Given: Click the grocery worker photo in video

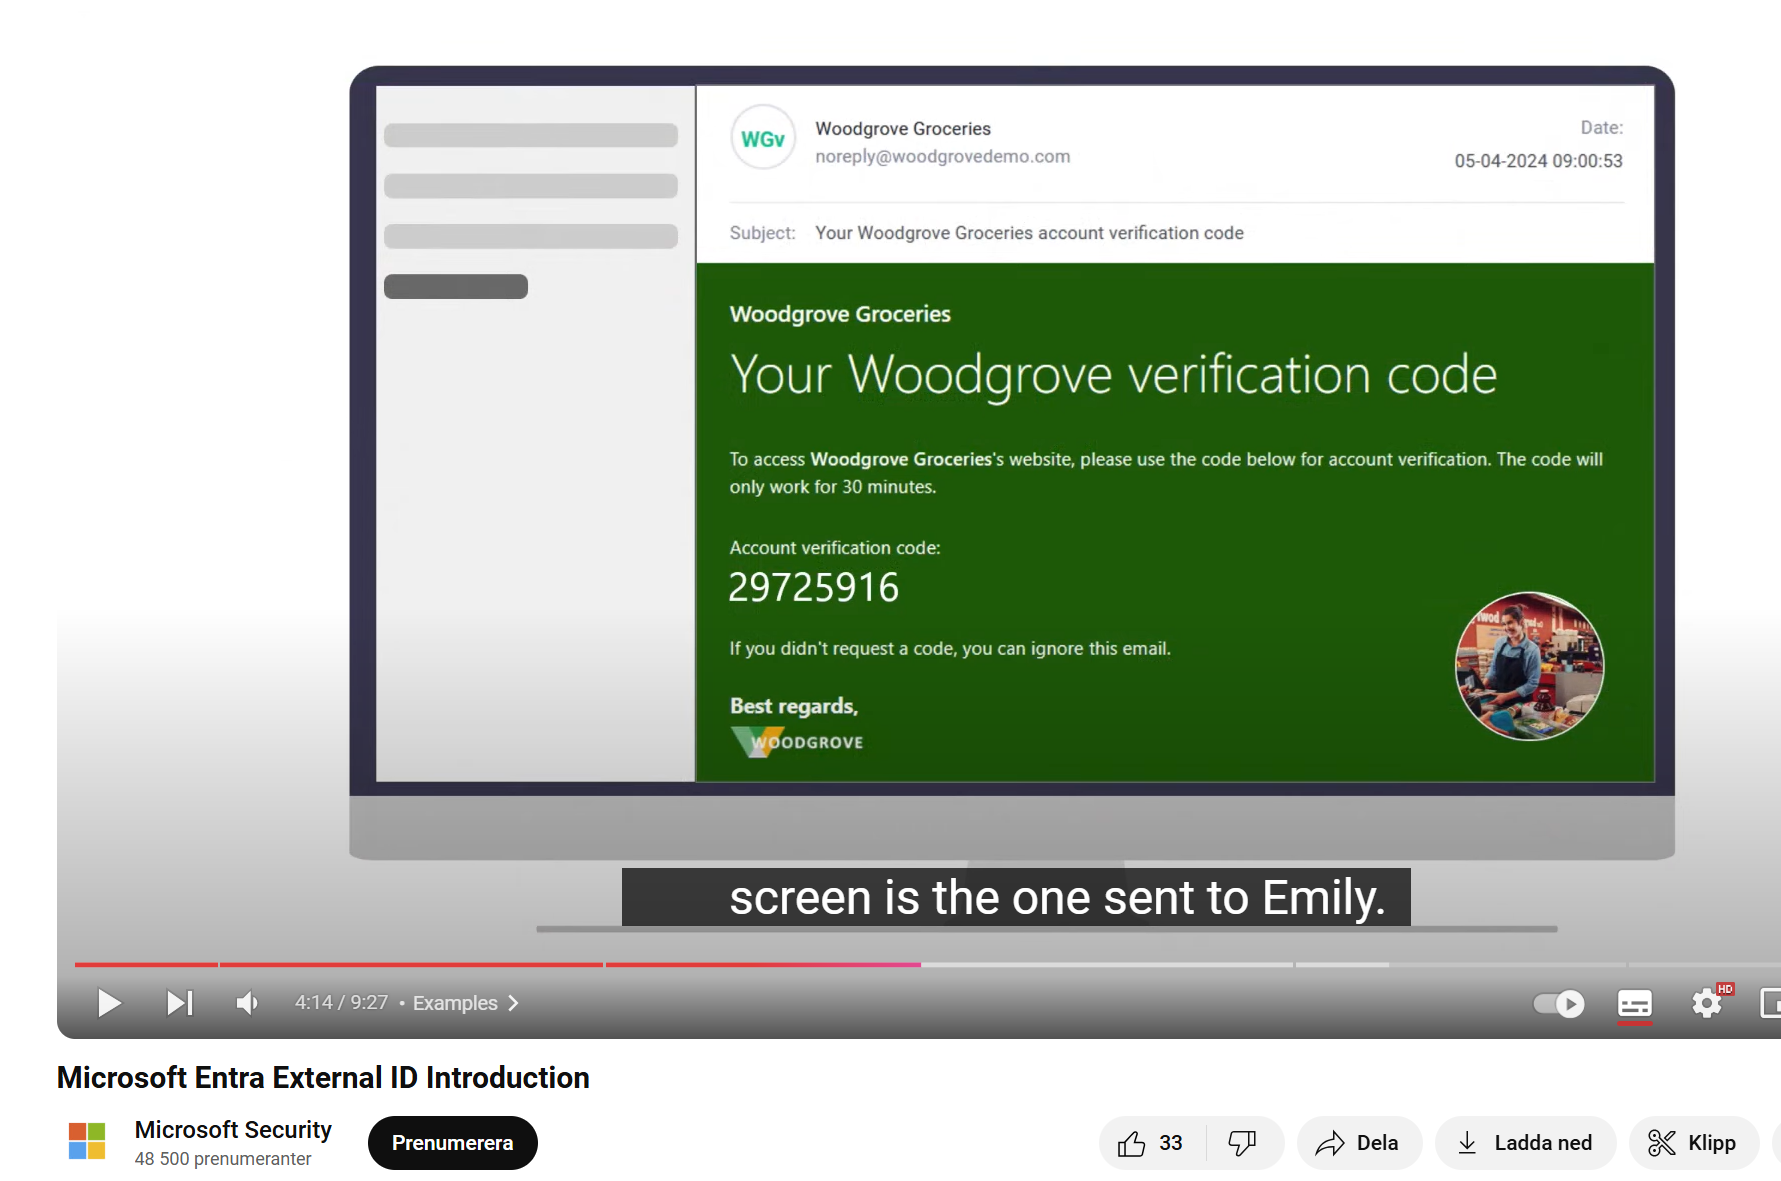Looking at the screenshot, I should tap(1529, 666).
